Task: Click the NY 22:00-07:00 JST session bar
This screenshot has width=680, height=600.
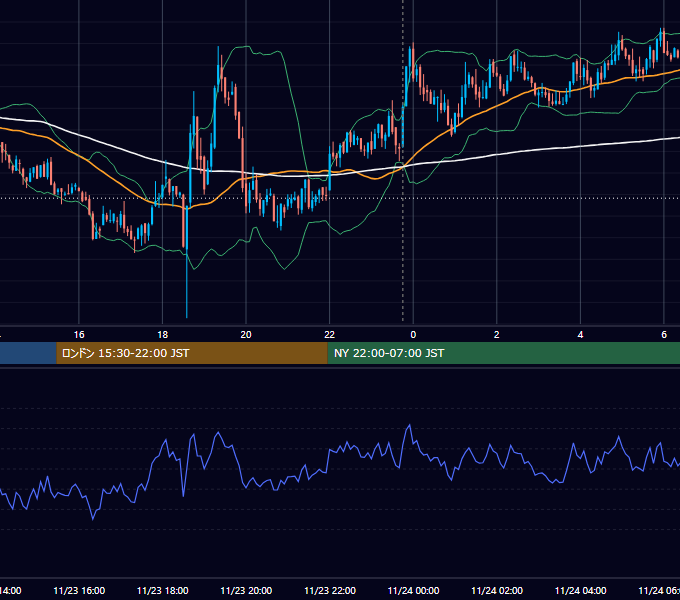Action: pos(503,353)
